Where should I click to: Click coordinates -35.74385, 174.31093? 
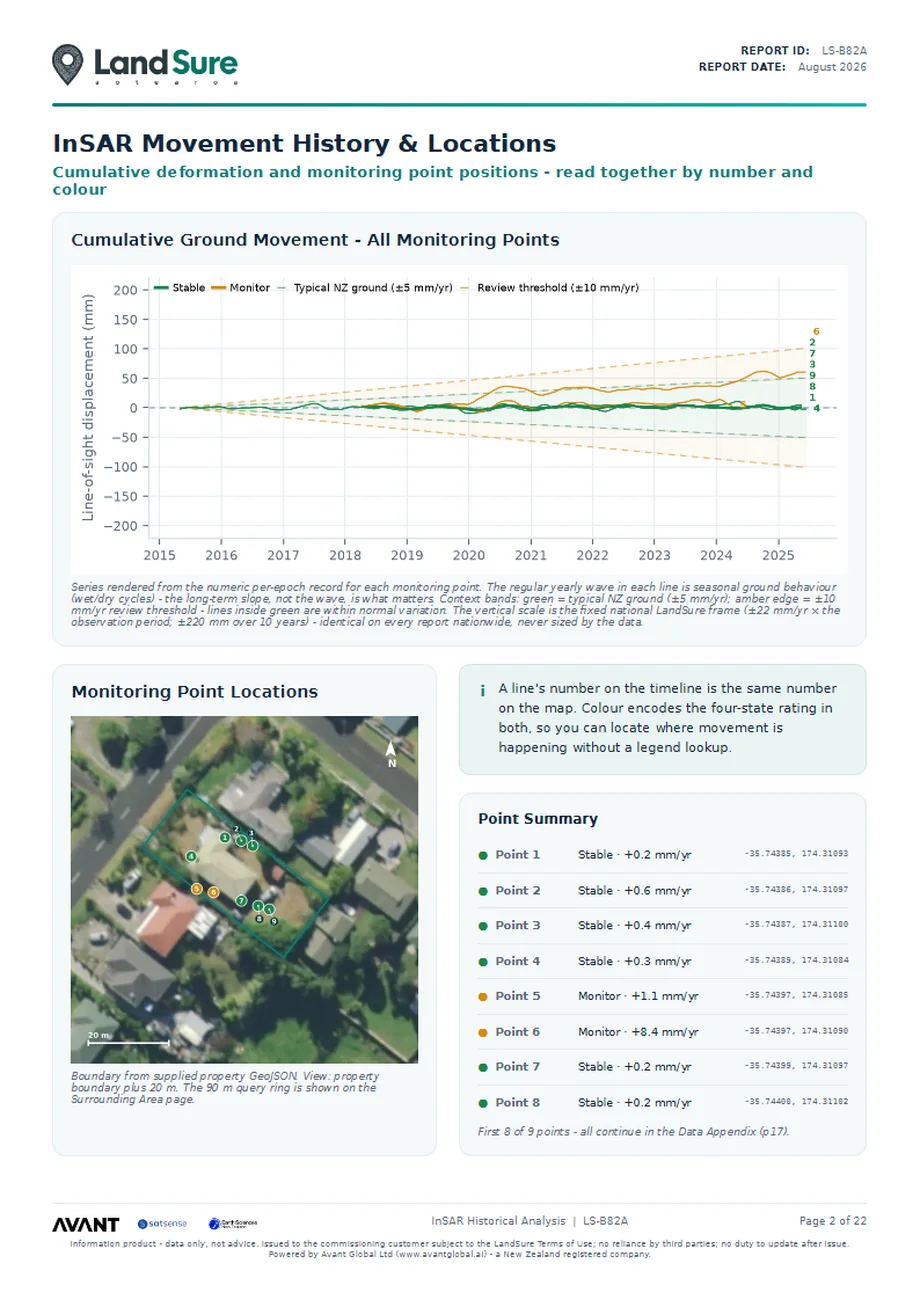coord(797,855)
